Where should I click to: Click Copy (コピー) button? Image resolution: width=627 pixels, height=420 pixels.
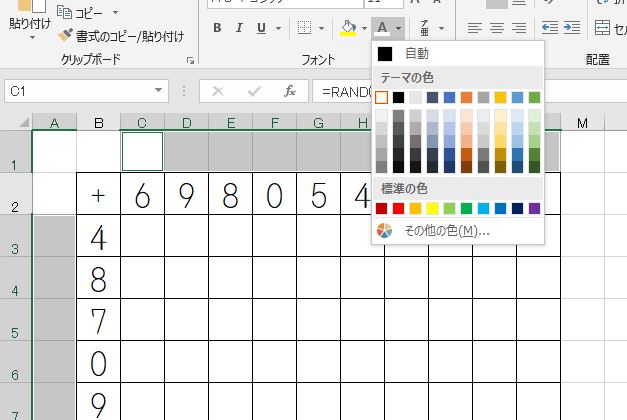coord(80,12)
